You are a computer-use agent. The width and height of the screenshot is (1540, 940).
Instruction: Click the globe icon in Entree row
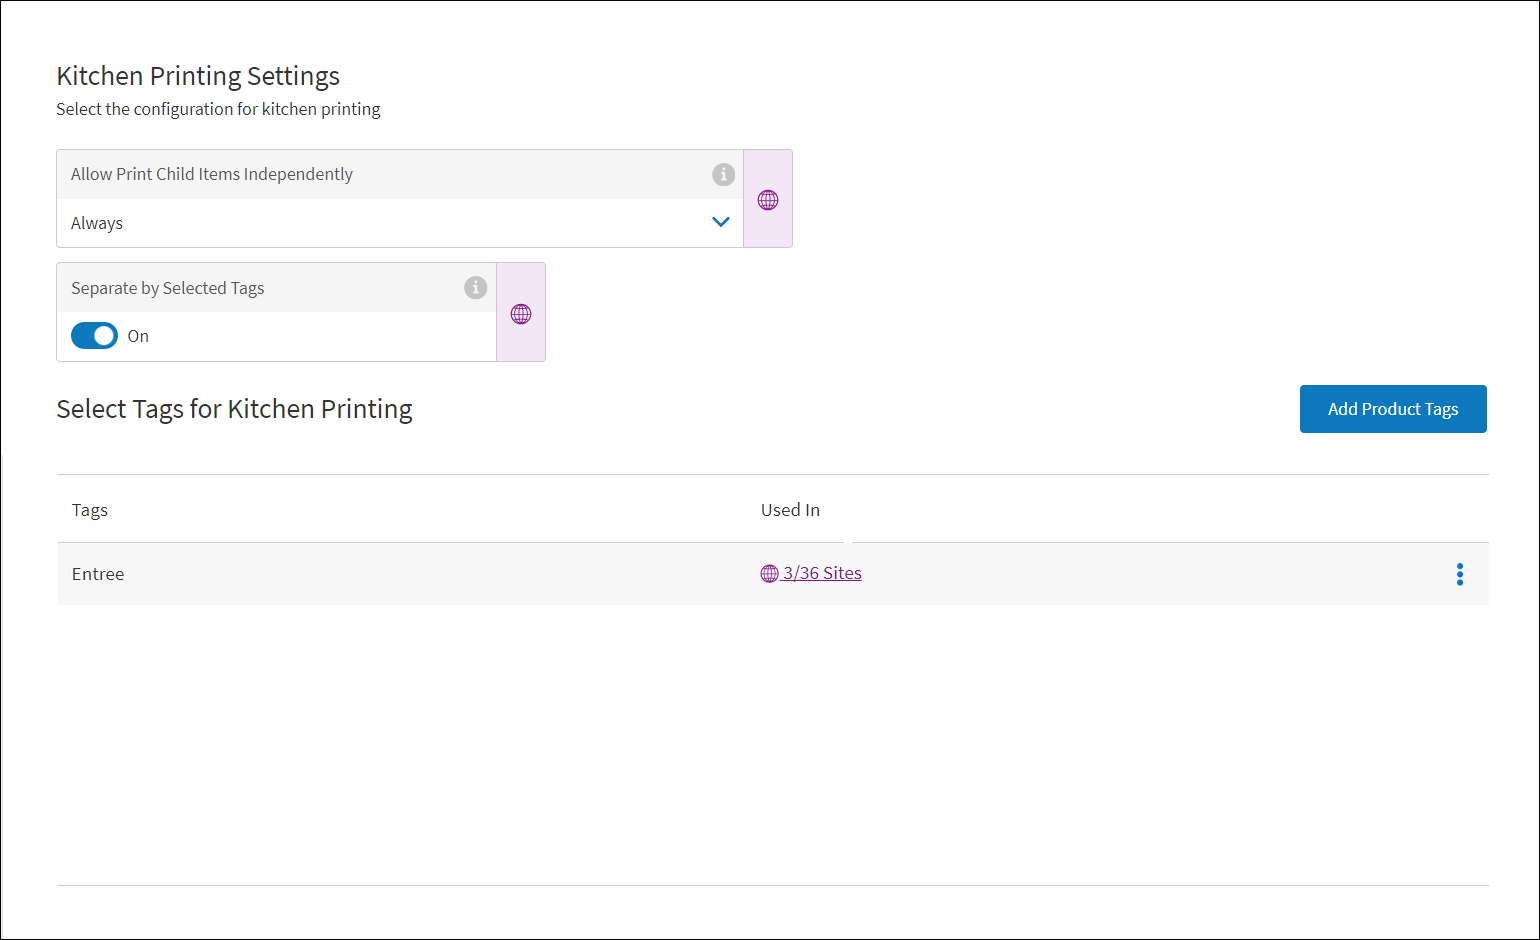tap(769, 574)
